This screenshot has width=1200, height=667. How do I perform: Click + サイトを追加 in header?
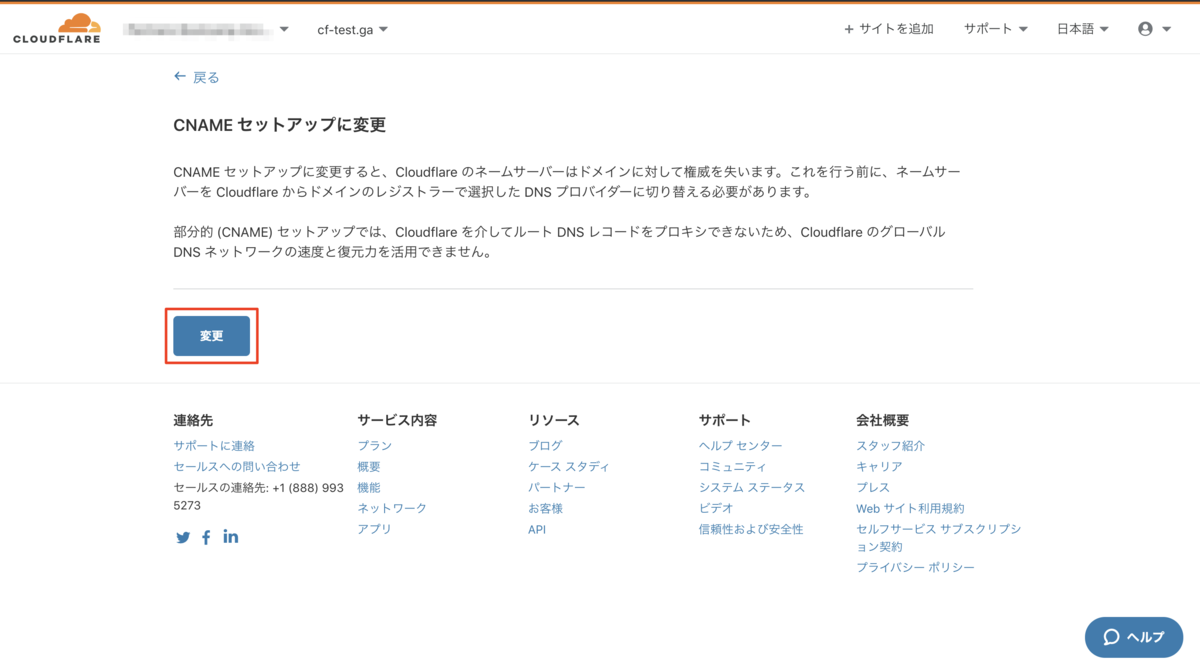pos(889,29)
